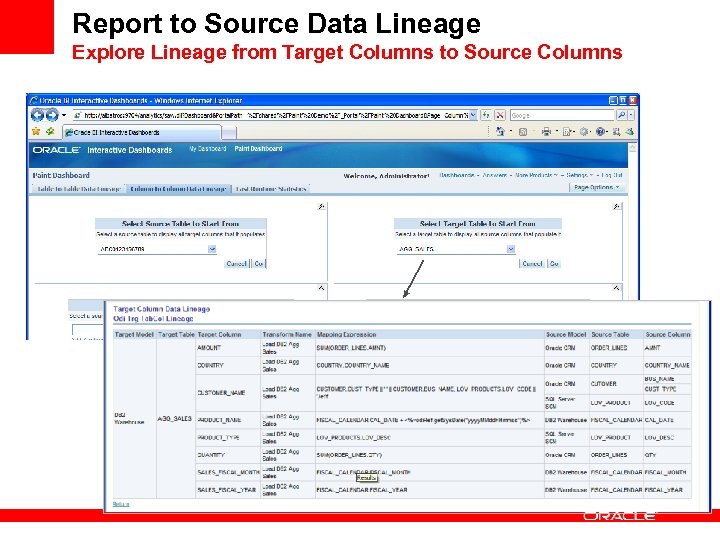The image size is (720, 540).
Task: Click Go in the Select Source Table prompt
Action: pos(259,264)
